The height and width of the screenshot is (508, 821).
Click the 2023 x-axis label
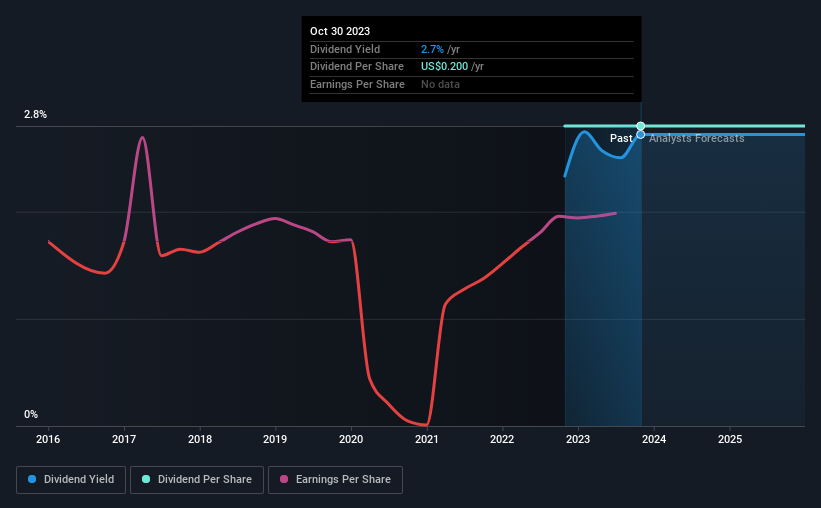pos(578,439)
